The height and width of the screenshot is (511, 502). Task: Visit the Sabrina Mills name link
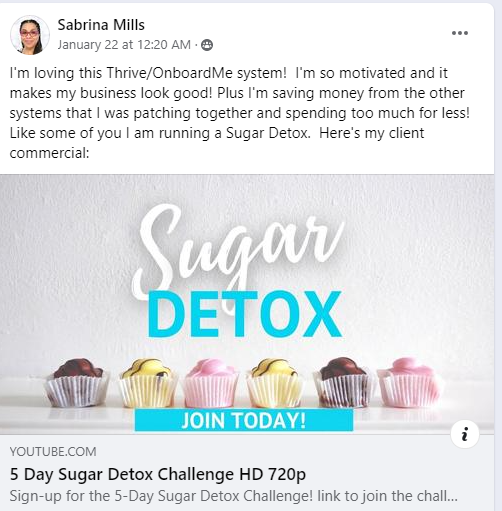(x=101, y=25)
